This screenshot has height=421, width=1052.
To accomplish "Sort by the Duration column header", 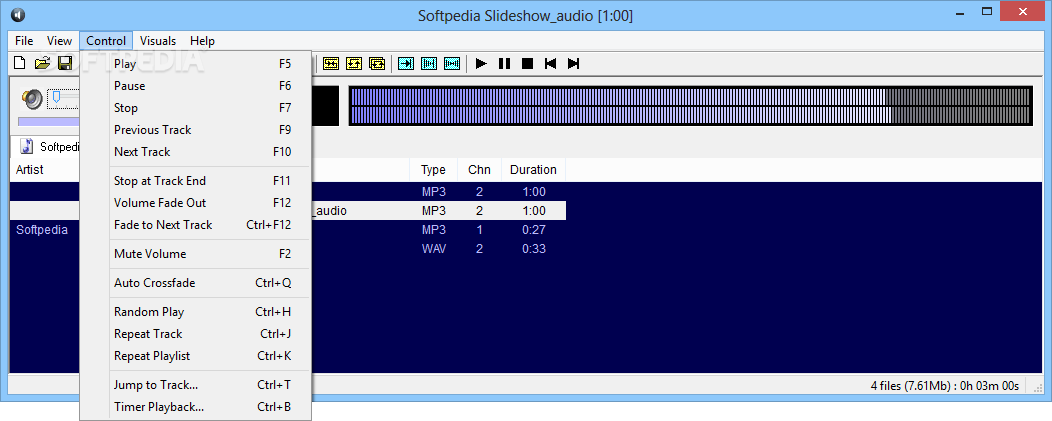I will pos(533,170).
